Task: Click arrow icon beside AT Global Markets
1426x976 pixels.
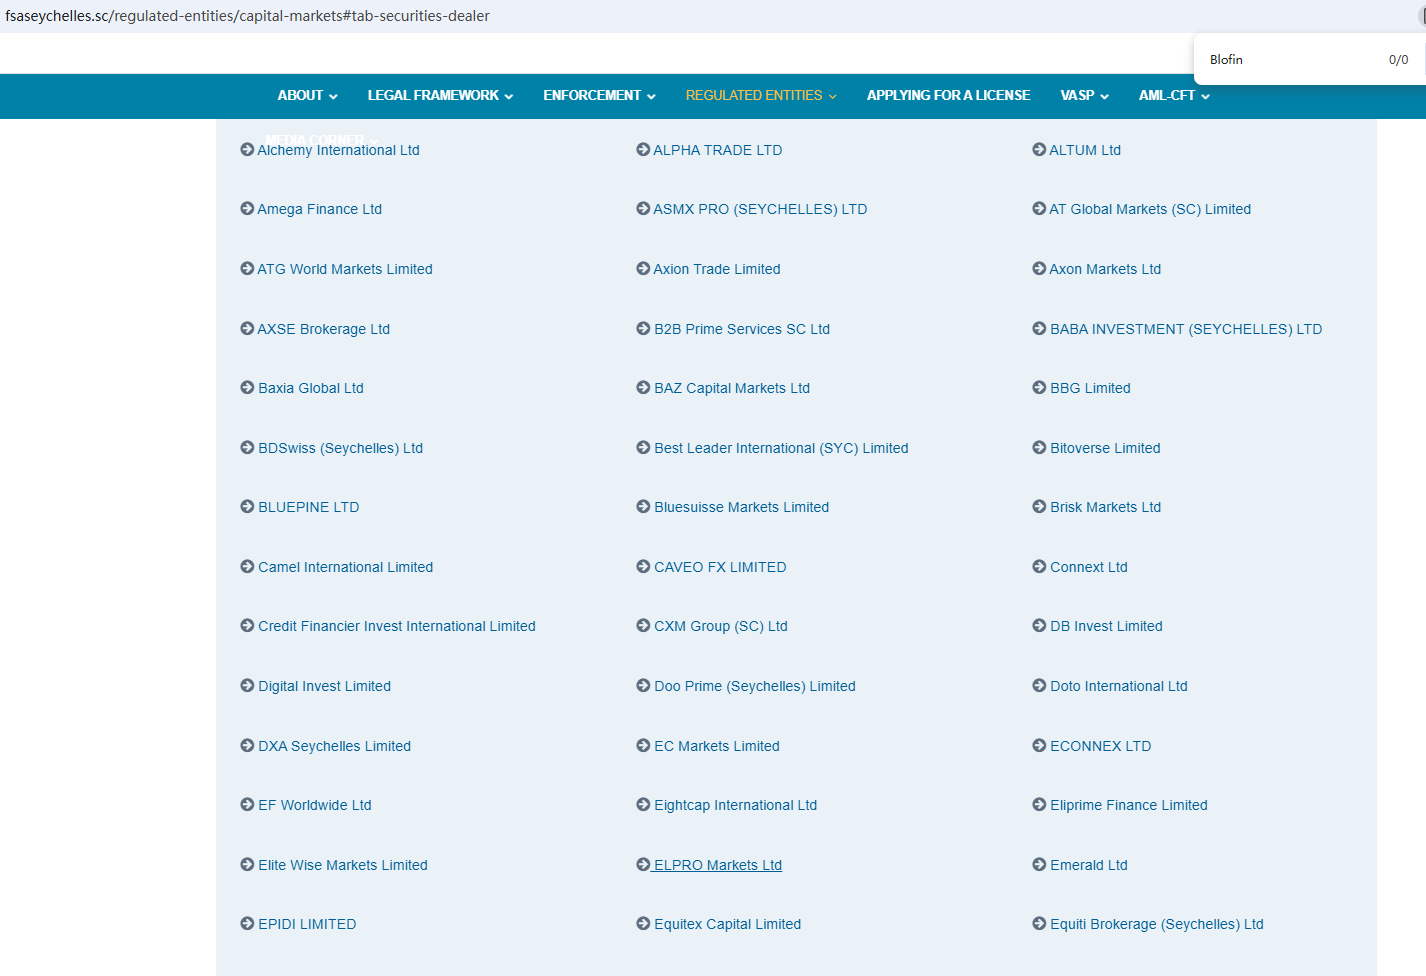Action: [1039, 208]
